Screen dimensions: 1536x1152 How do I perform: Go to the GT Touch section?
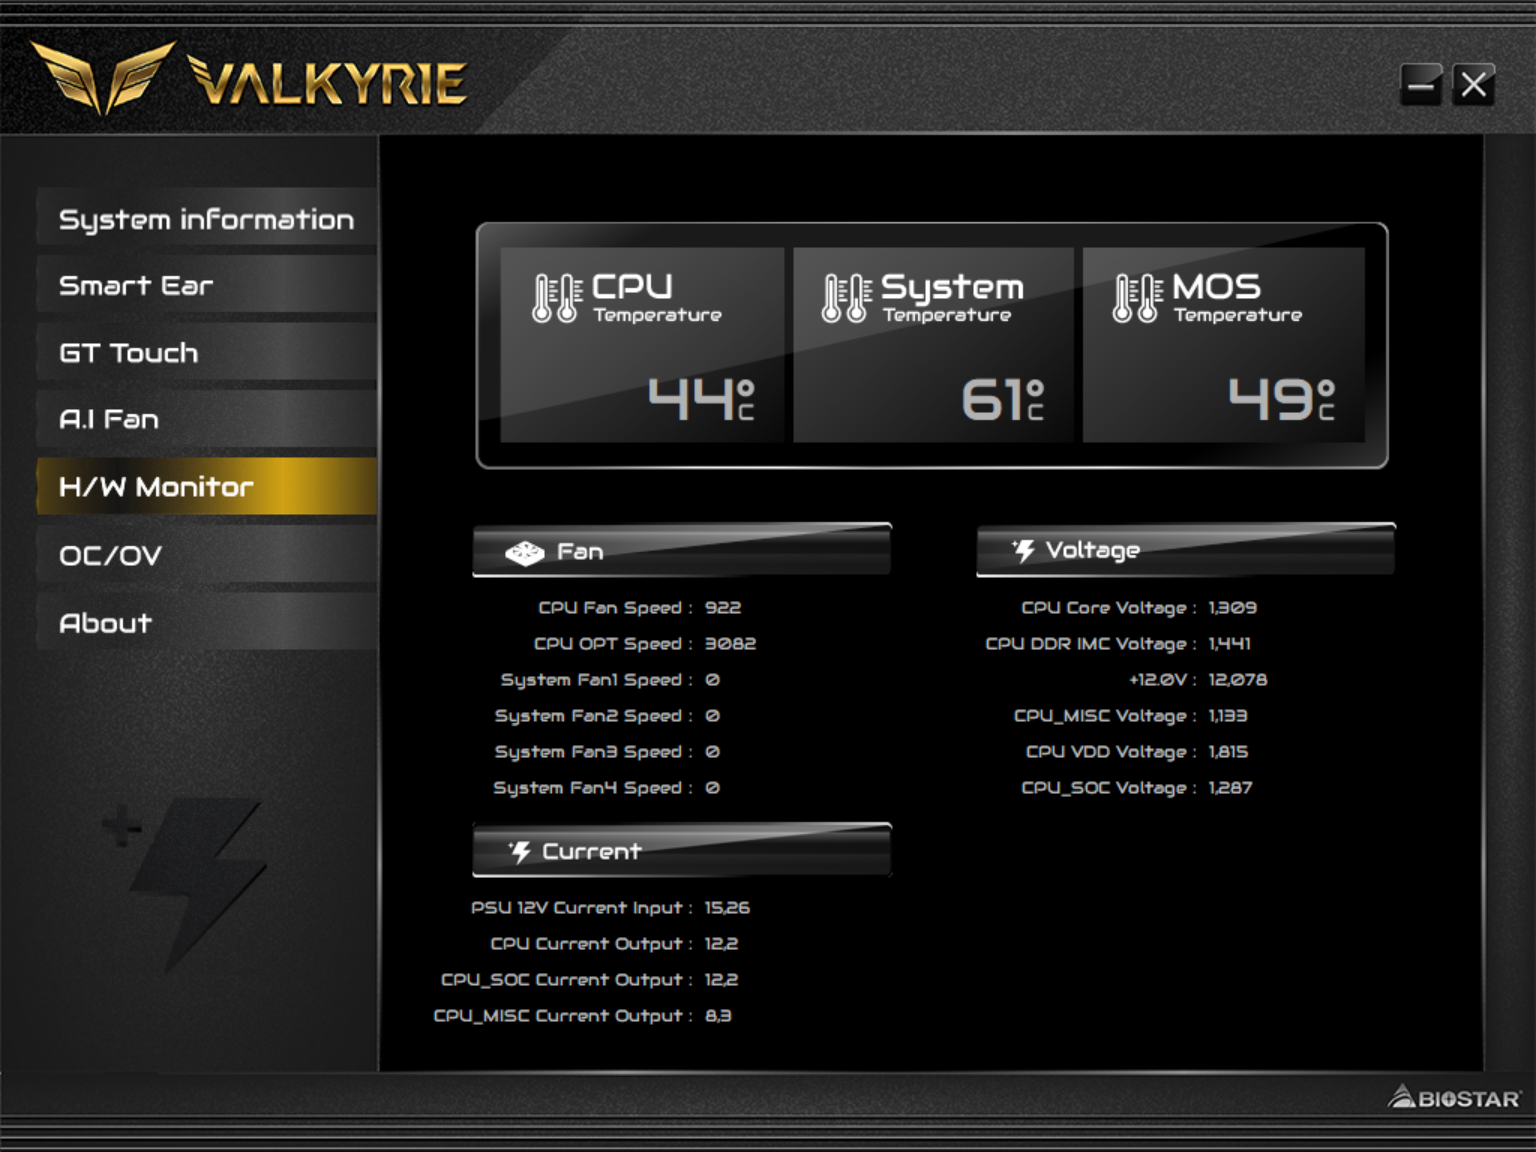pyautogui.click(x=207, y=353)
